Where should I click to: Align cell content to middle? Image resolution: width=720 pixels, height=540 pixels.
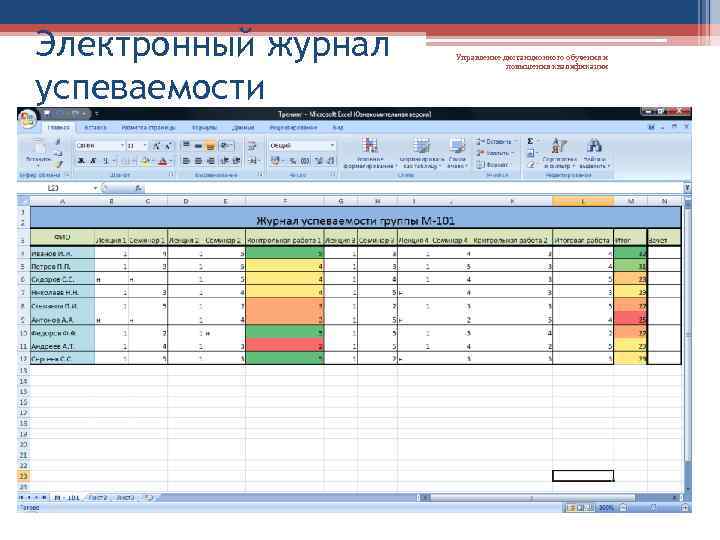point(198,146)
